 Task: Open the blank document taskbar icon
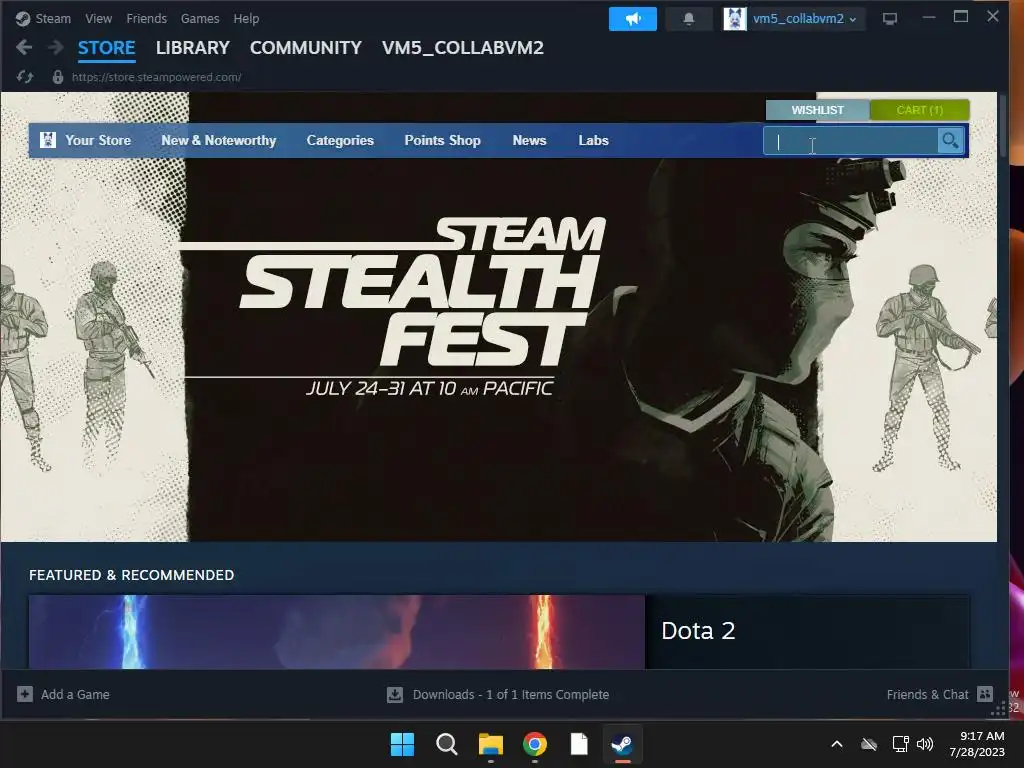579,744
